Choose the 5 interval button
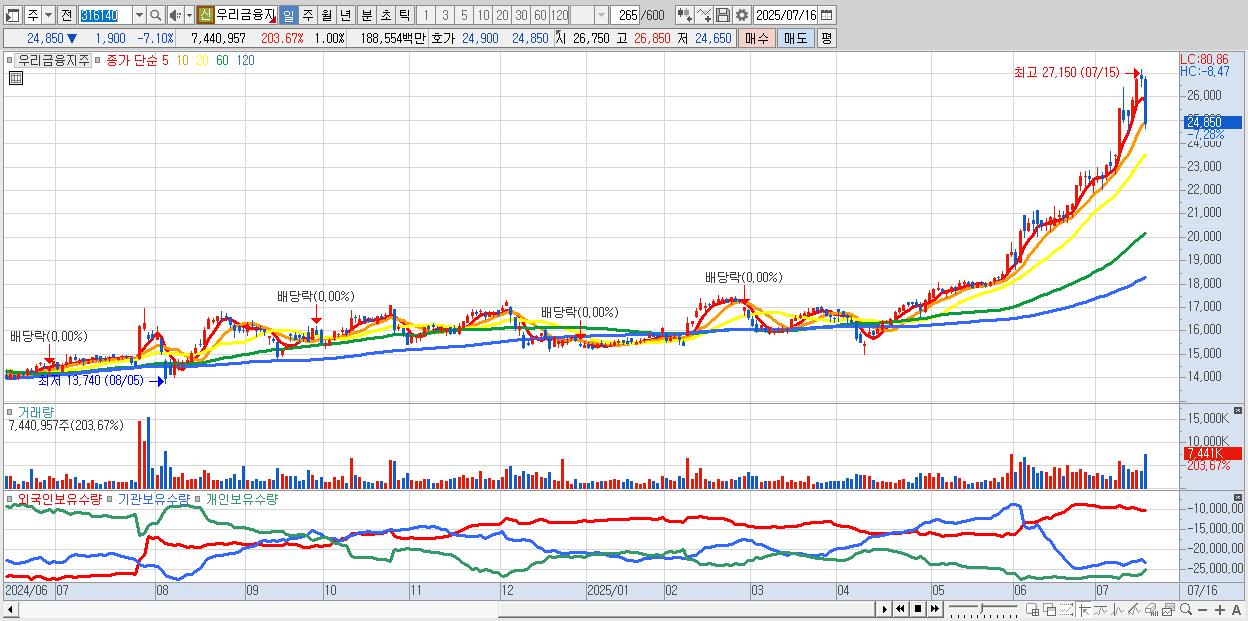1248x621 pixels. [464, 16]
